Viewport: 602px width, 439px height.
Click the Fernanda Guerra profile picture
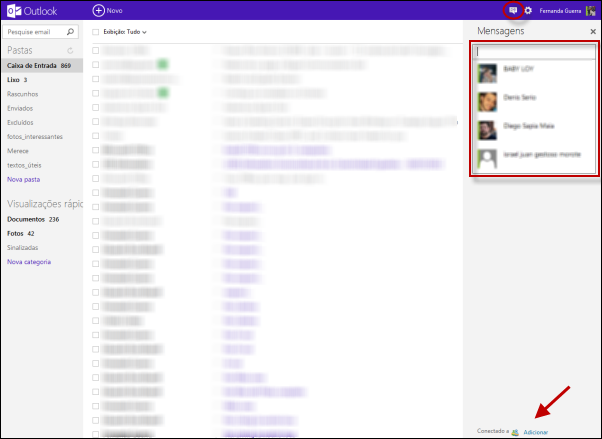coord(591,11)
